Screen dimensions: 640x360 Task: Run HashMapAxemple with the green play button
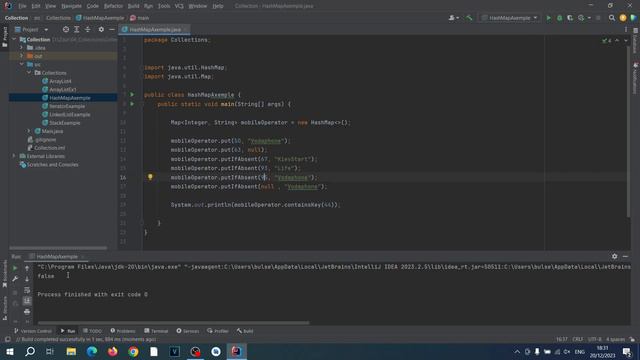549,18
